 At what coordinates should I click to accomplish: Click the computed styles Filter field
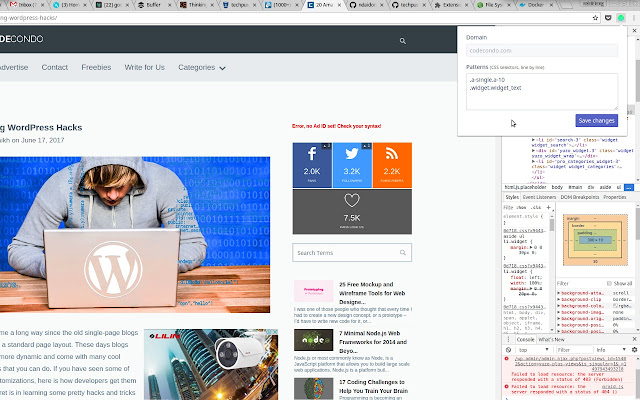(580, 283)
